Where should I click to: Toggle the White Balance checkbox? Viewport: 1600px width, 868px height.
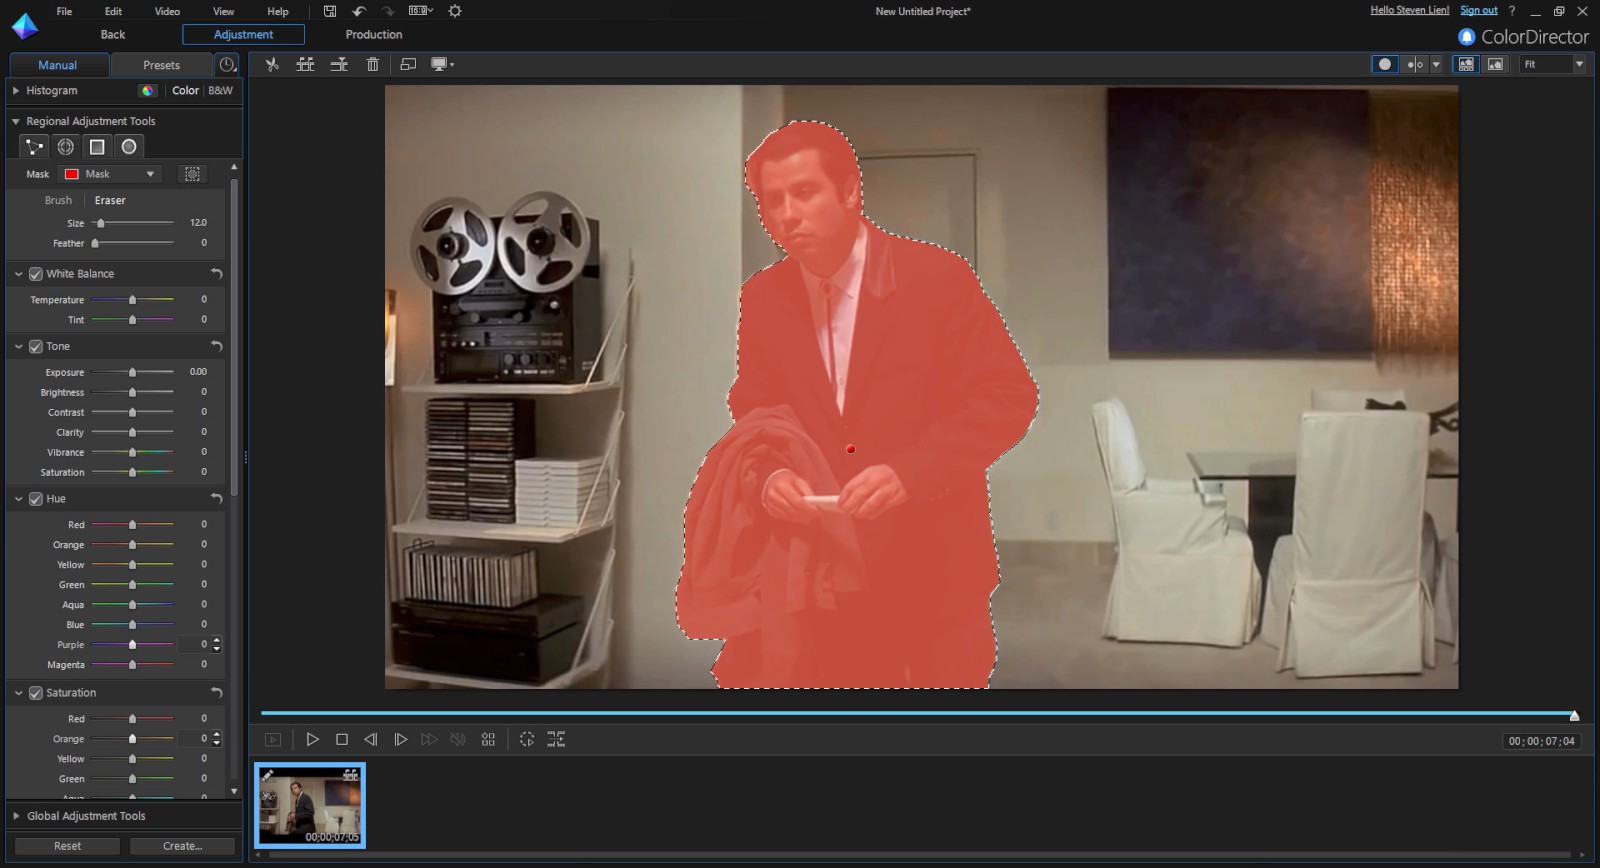pyautogui.click(x=36, y=274)
